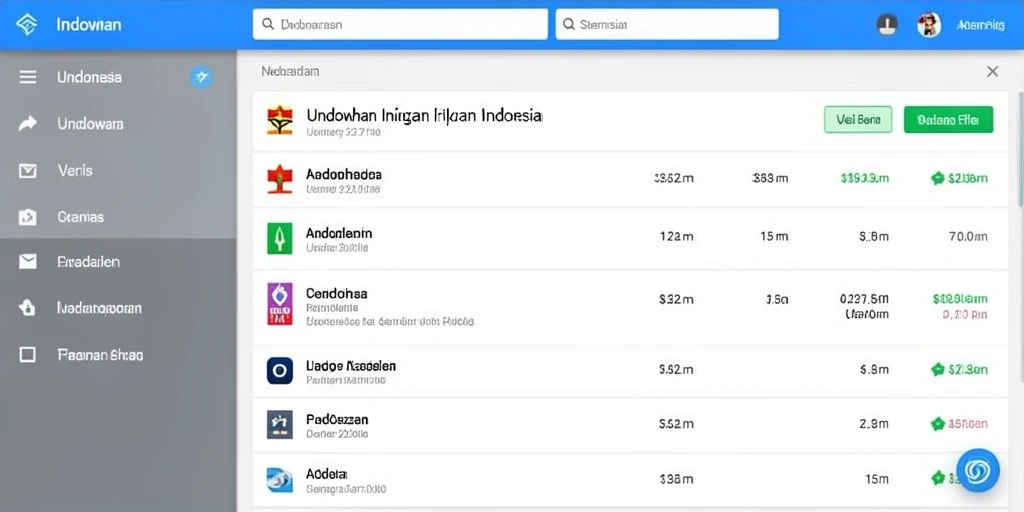
Task: Click the Indovitan logo icon
Action: (x=26, y=25)
